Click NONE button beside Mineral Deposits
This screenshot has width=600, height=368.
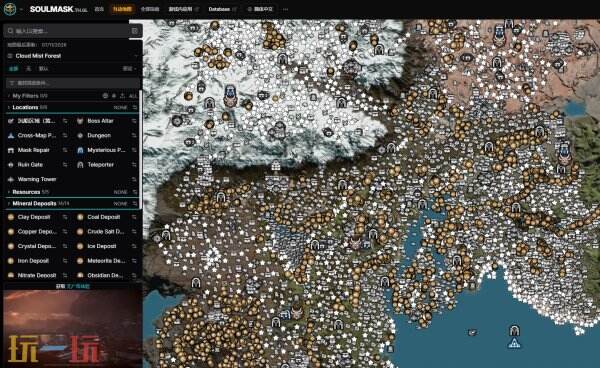(x=121, y=204)
